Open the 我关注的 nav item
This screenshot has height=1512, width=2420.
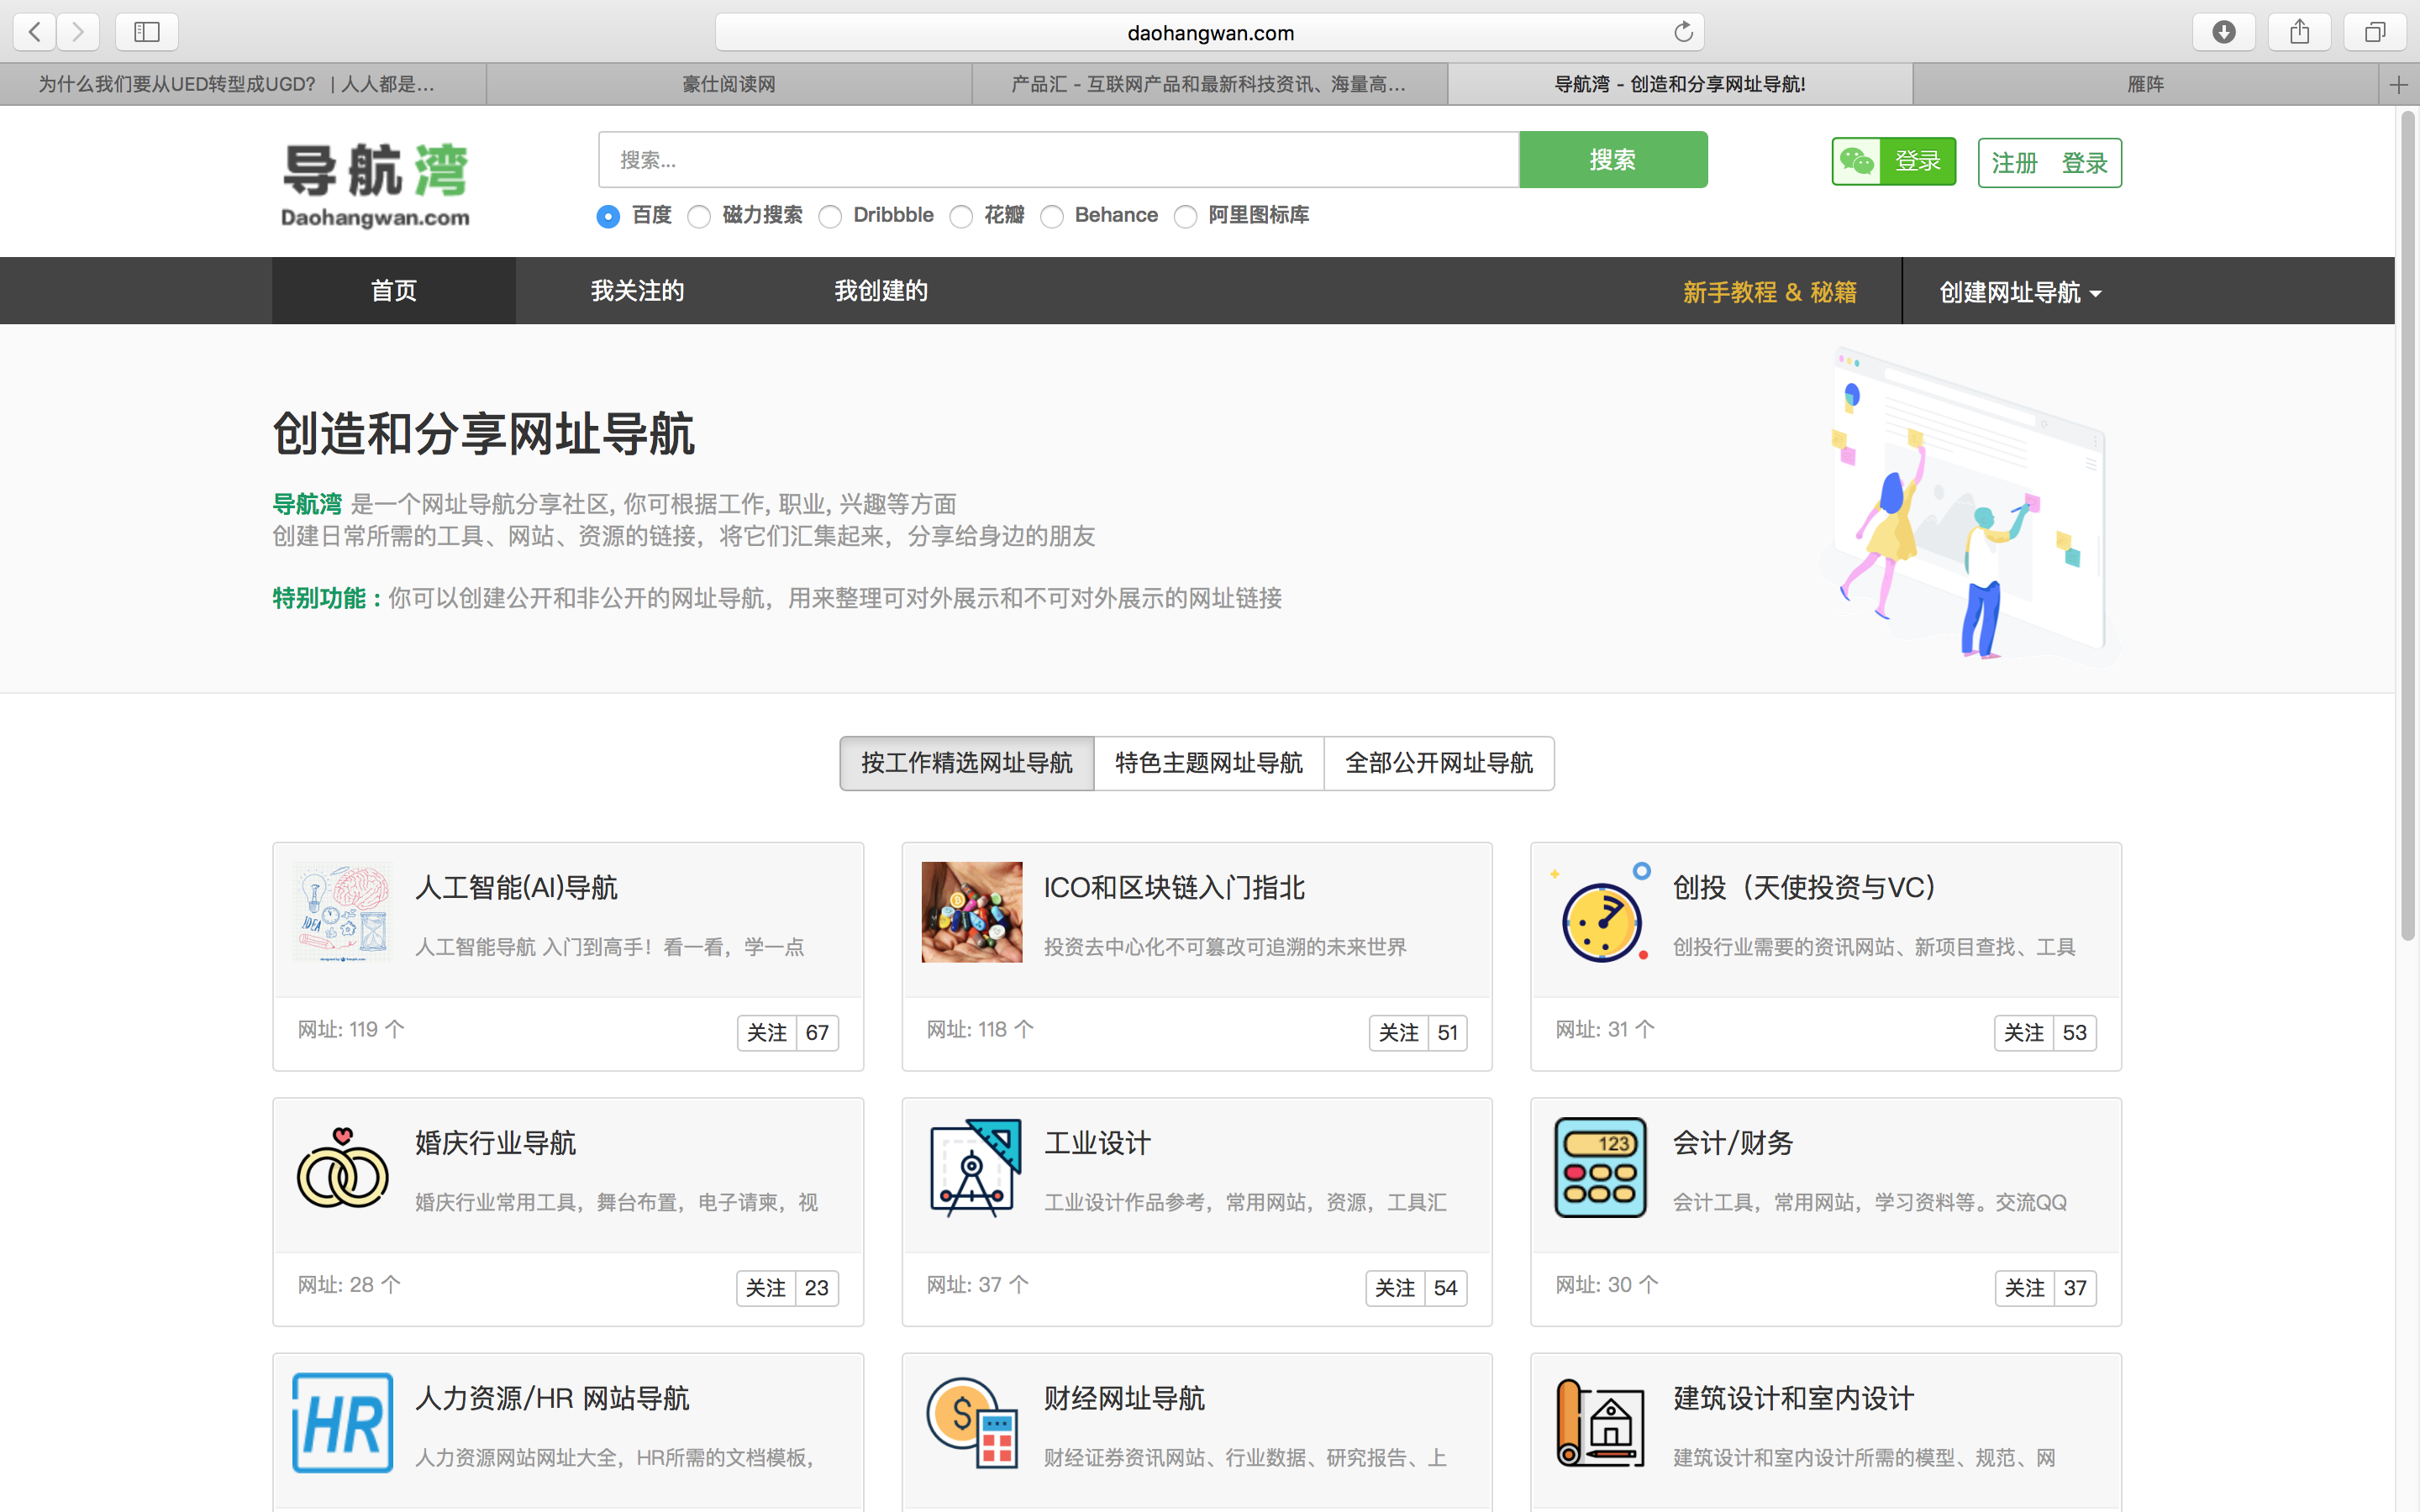tap(637, 291)
